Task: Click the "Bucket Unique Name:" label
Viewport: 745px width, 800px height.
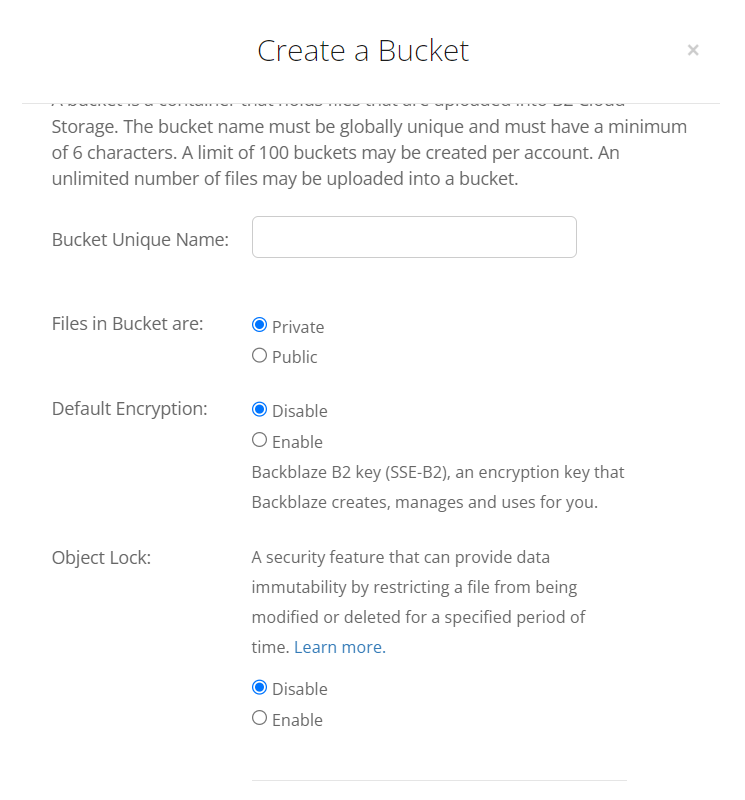Action: coord(140,240)
